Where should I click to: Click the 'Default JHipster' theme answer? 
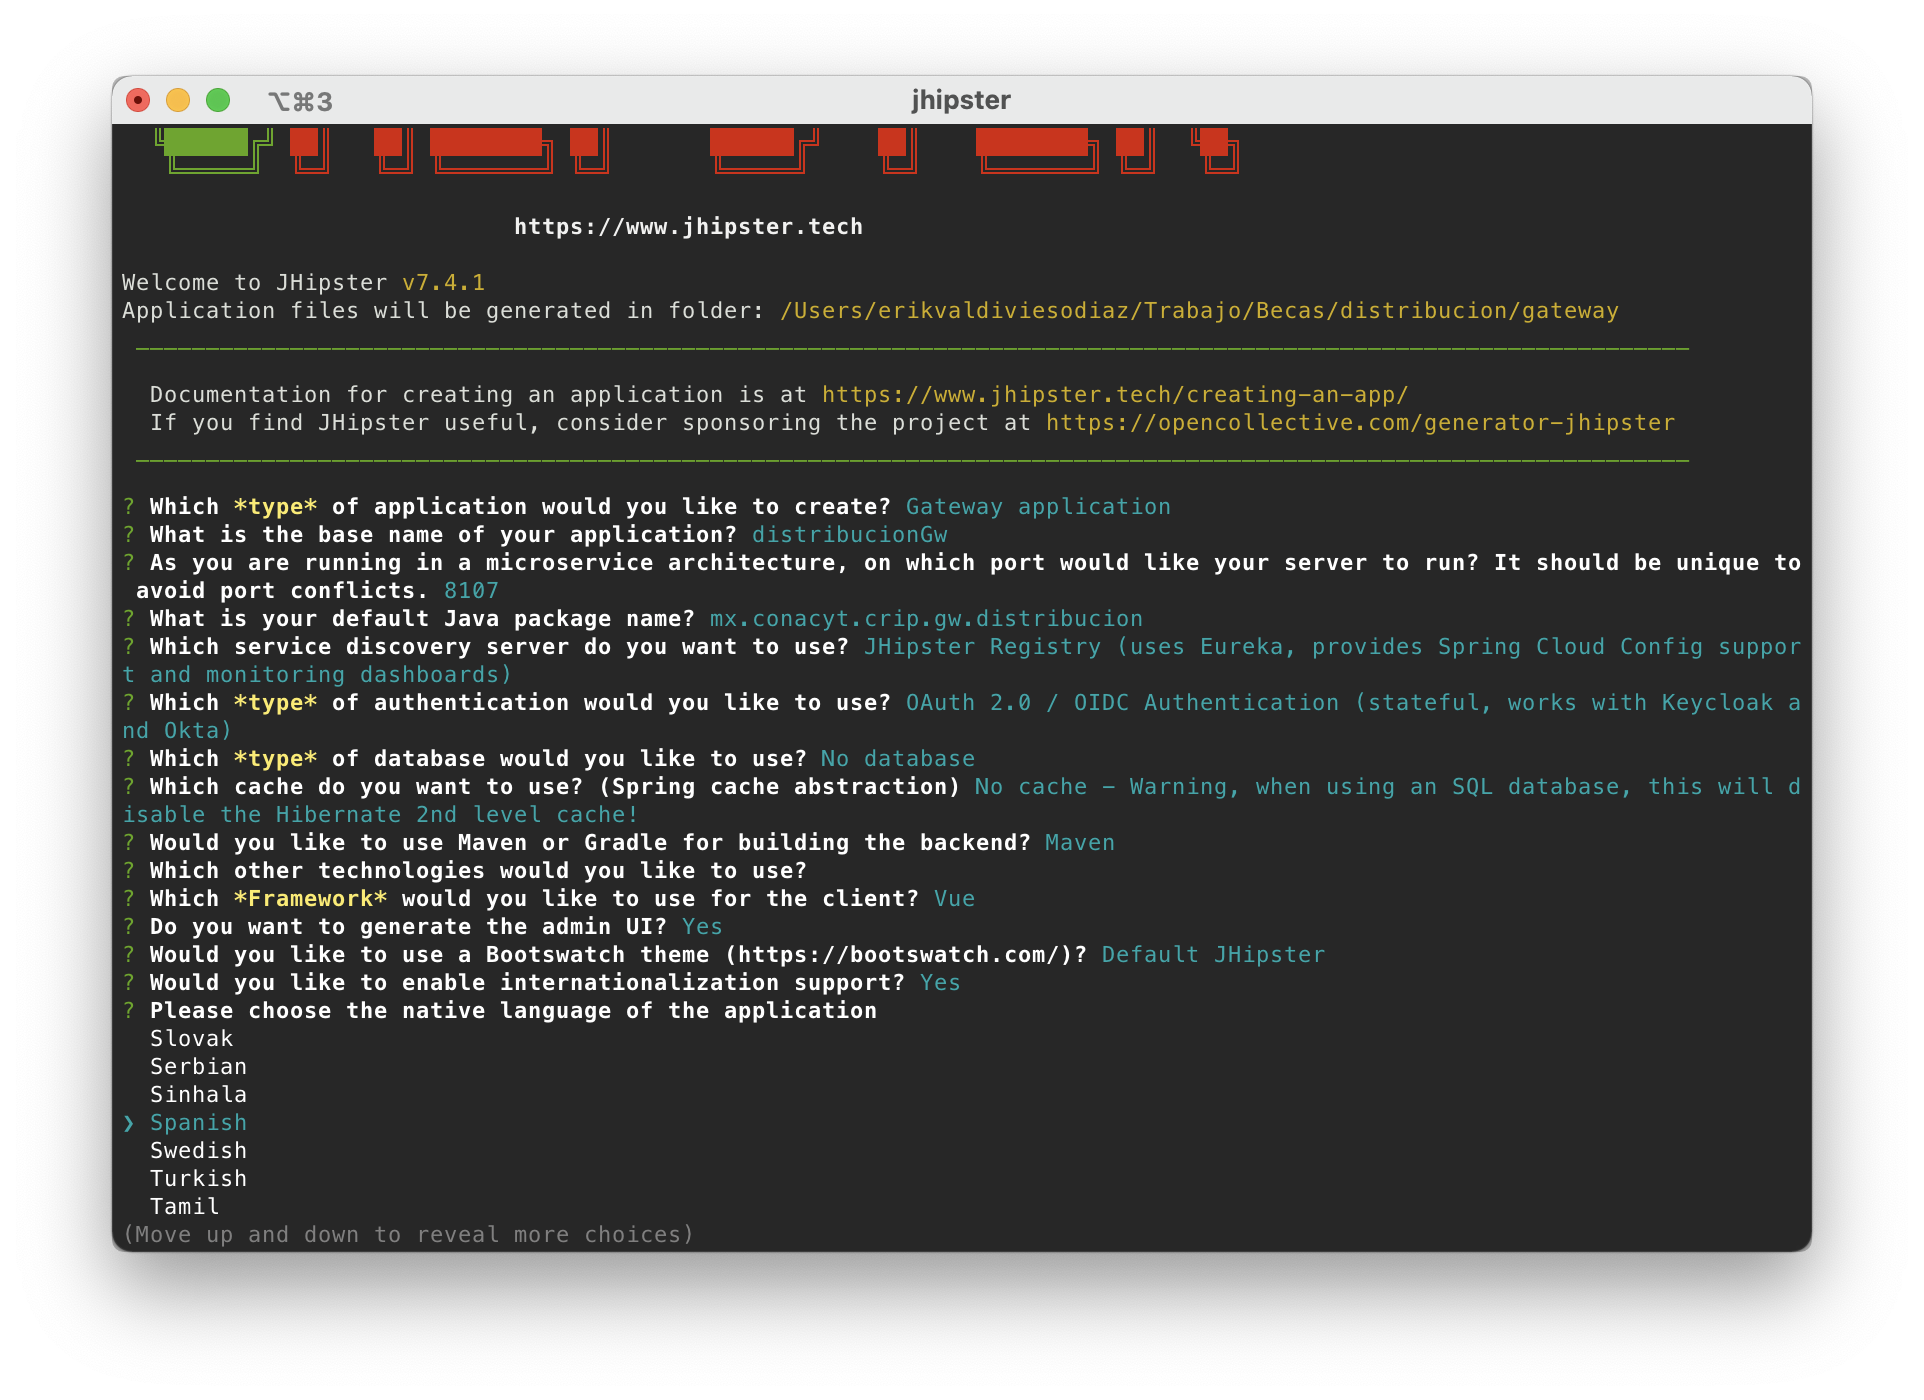coord(1213,955)
